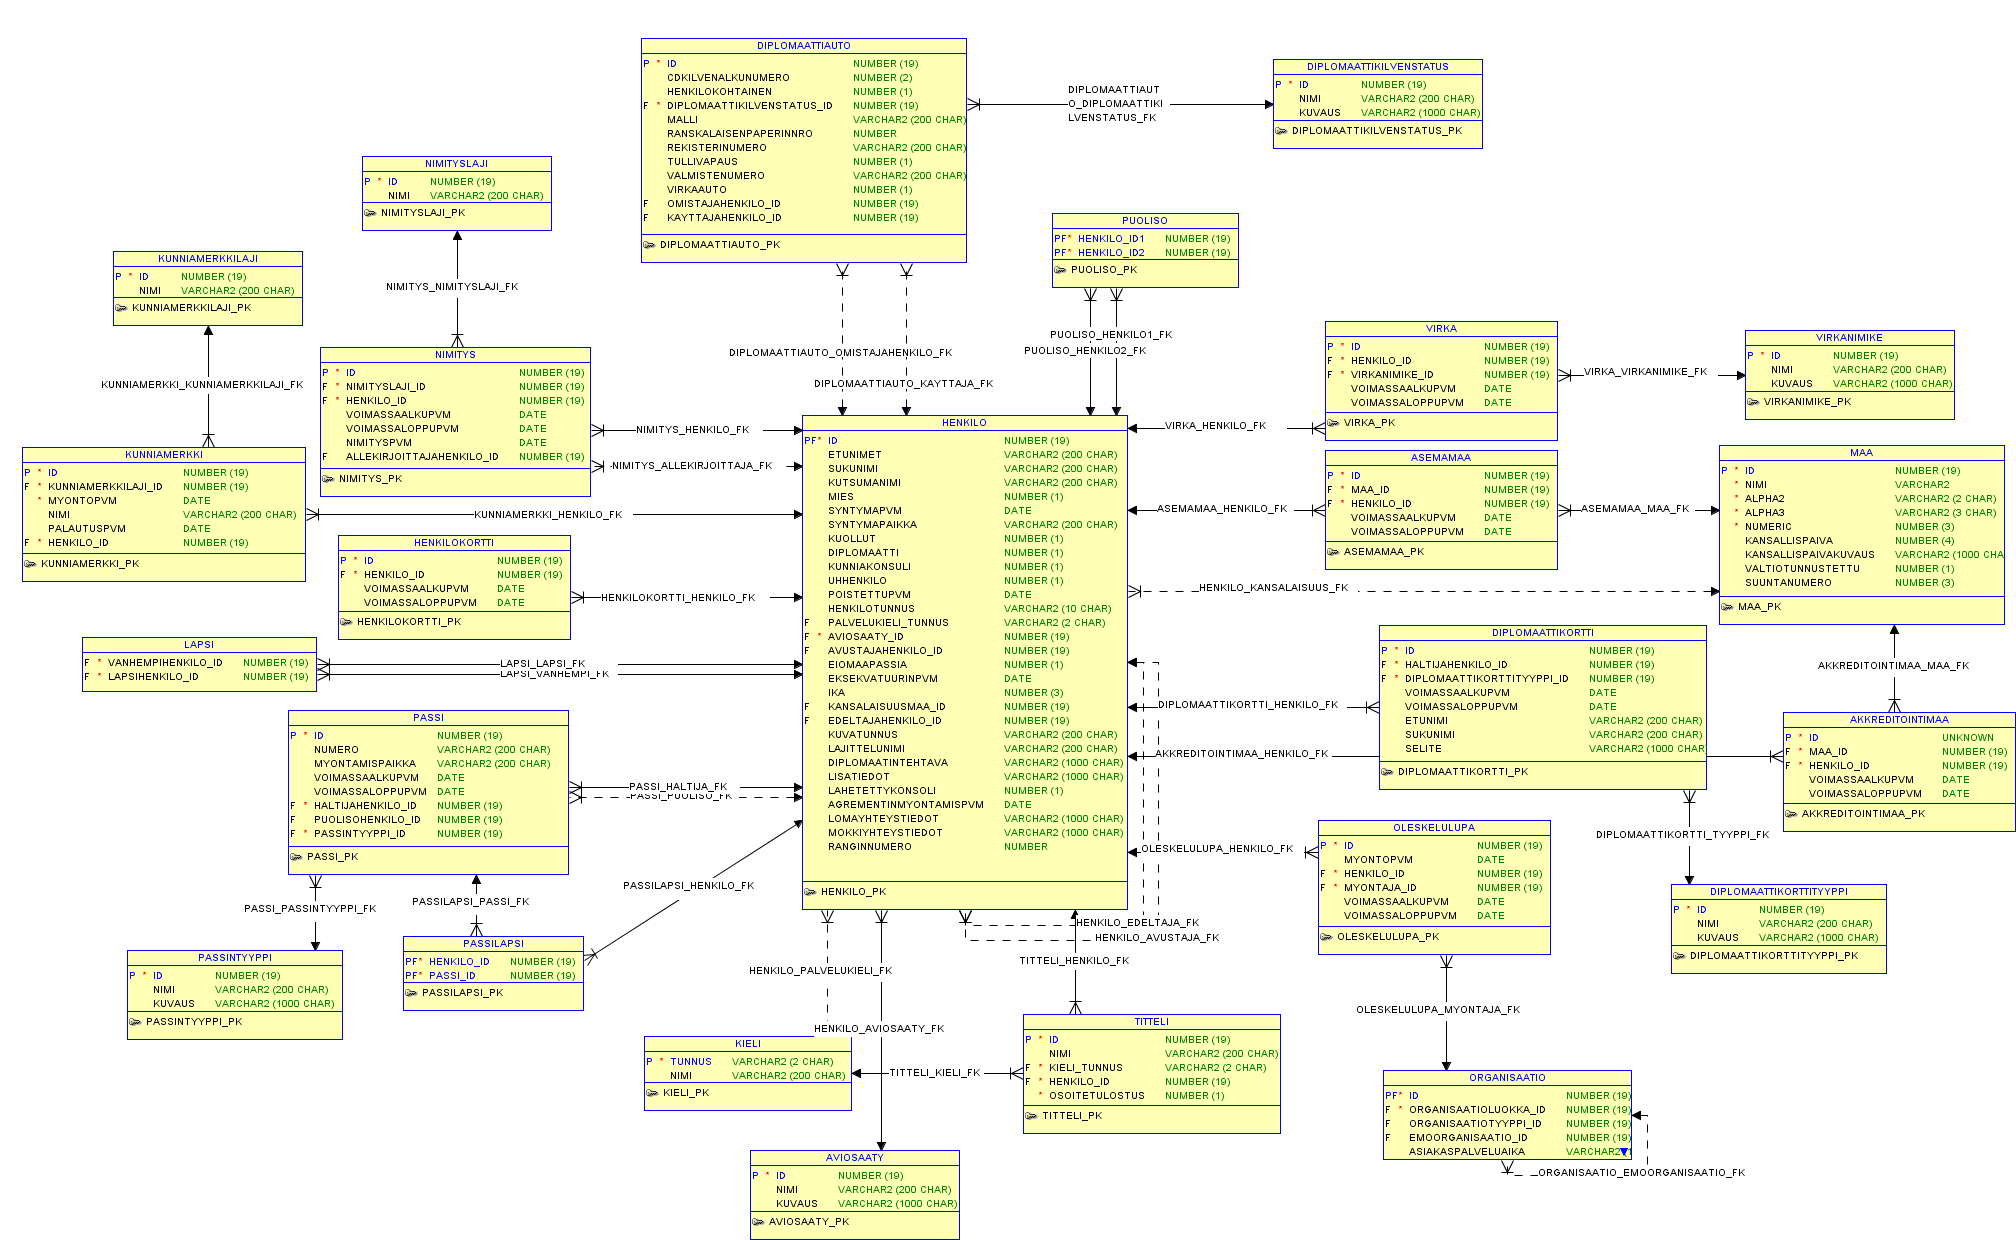Click the AKKREDITOINTIMAA_MAA_FK relationship label
This screenshot has width=2016, height=1240.
tap(1893, 666)
